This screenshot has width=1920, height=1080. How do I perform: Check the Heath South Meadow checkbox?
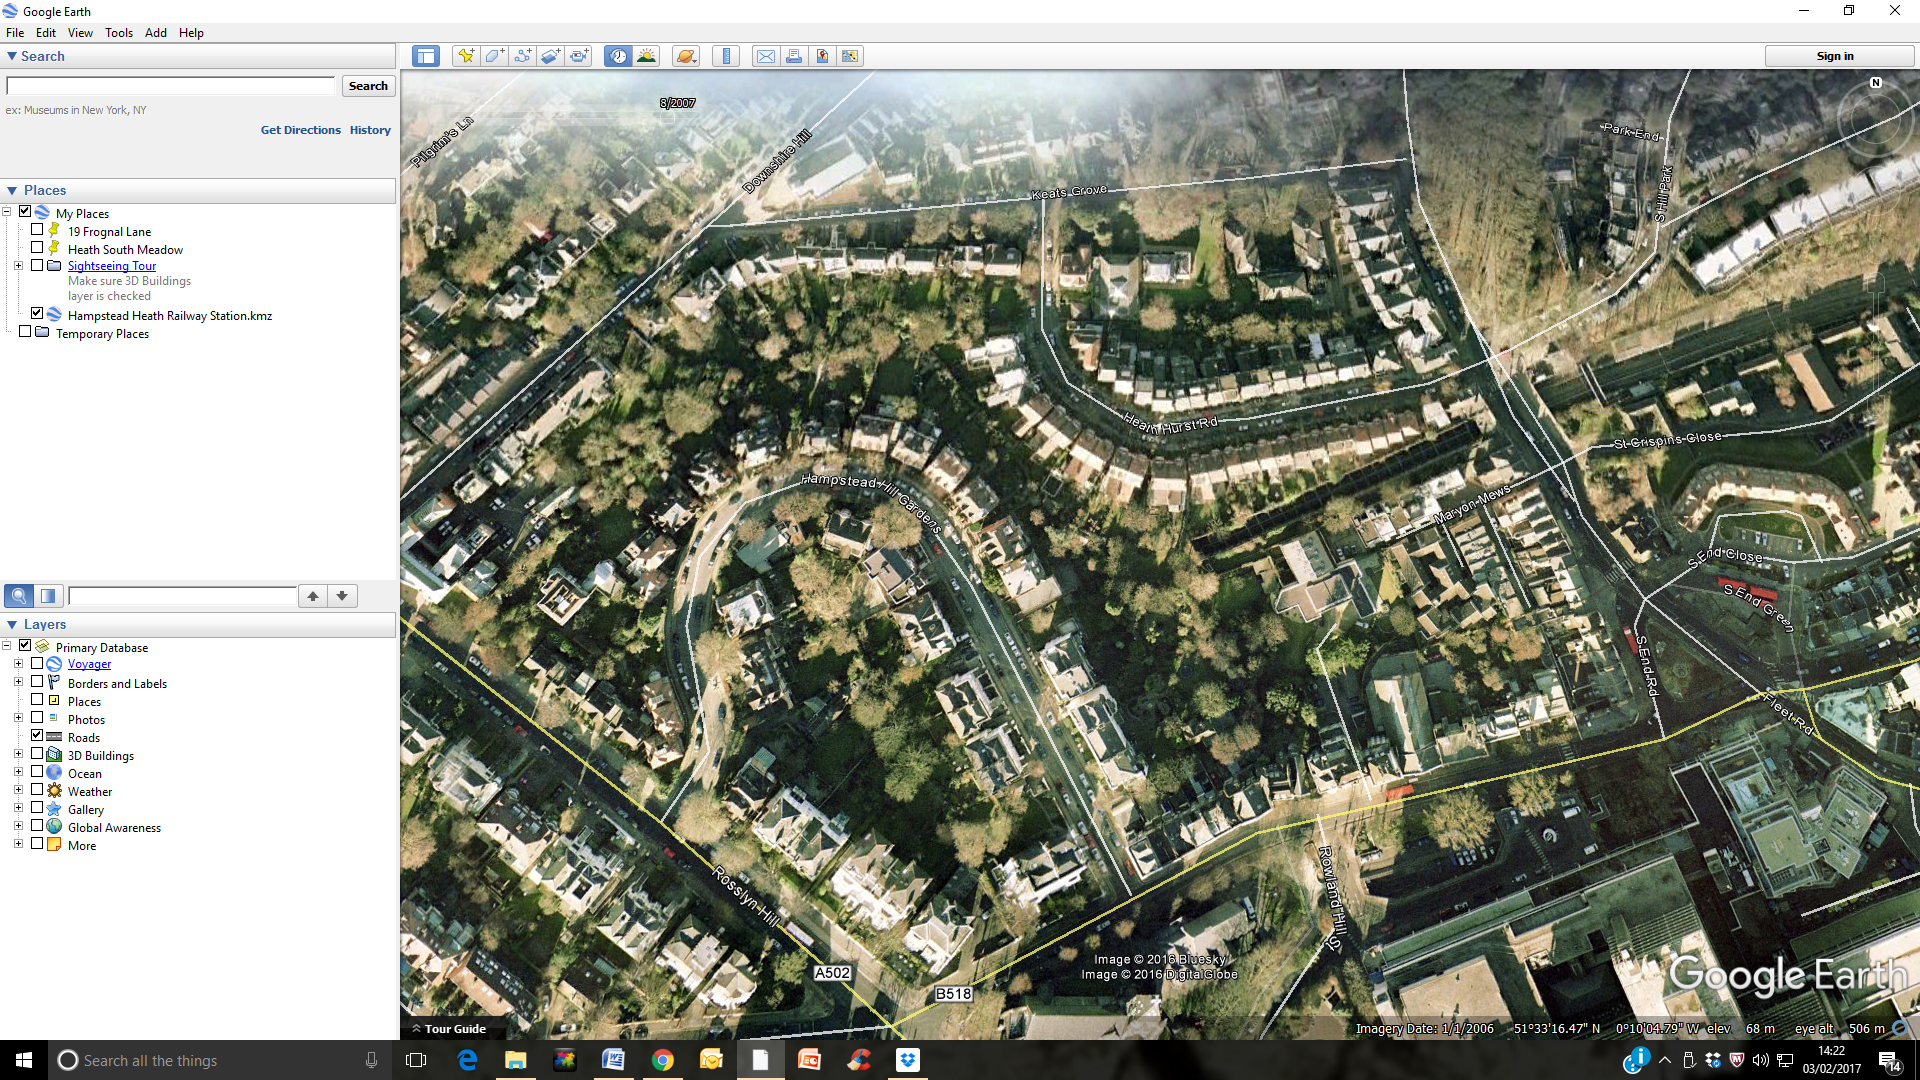37,248
